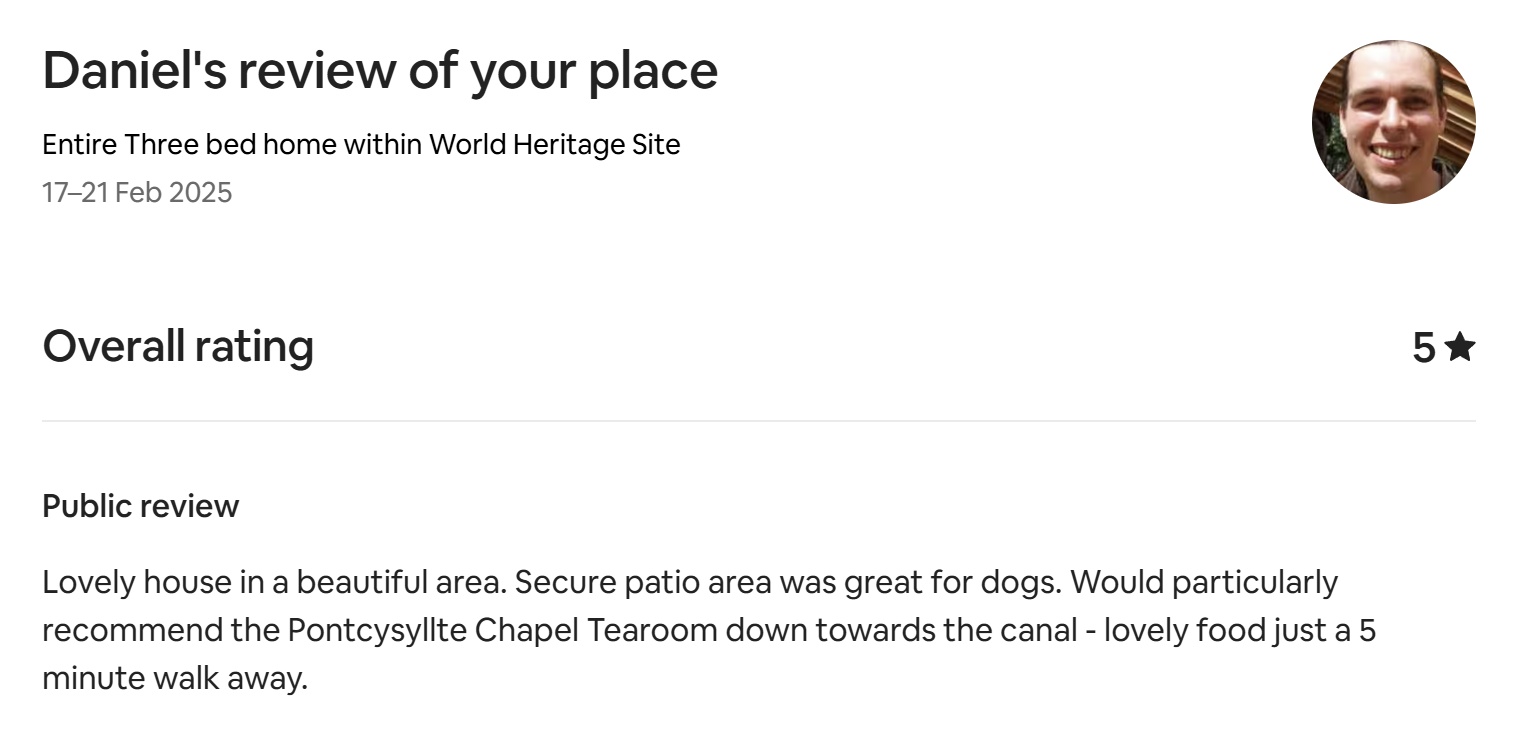The height and width of the screenshot is (730, 1521).
Task: Click the words "minute walk away" in review
Action: [174, 679]
